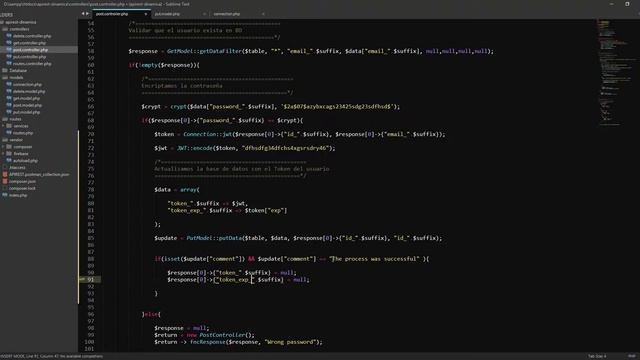This screenshot has width=640, height=360.
Task: Expand the firebase folder arrow
Action: click(4, 153)
